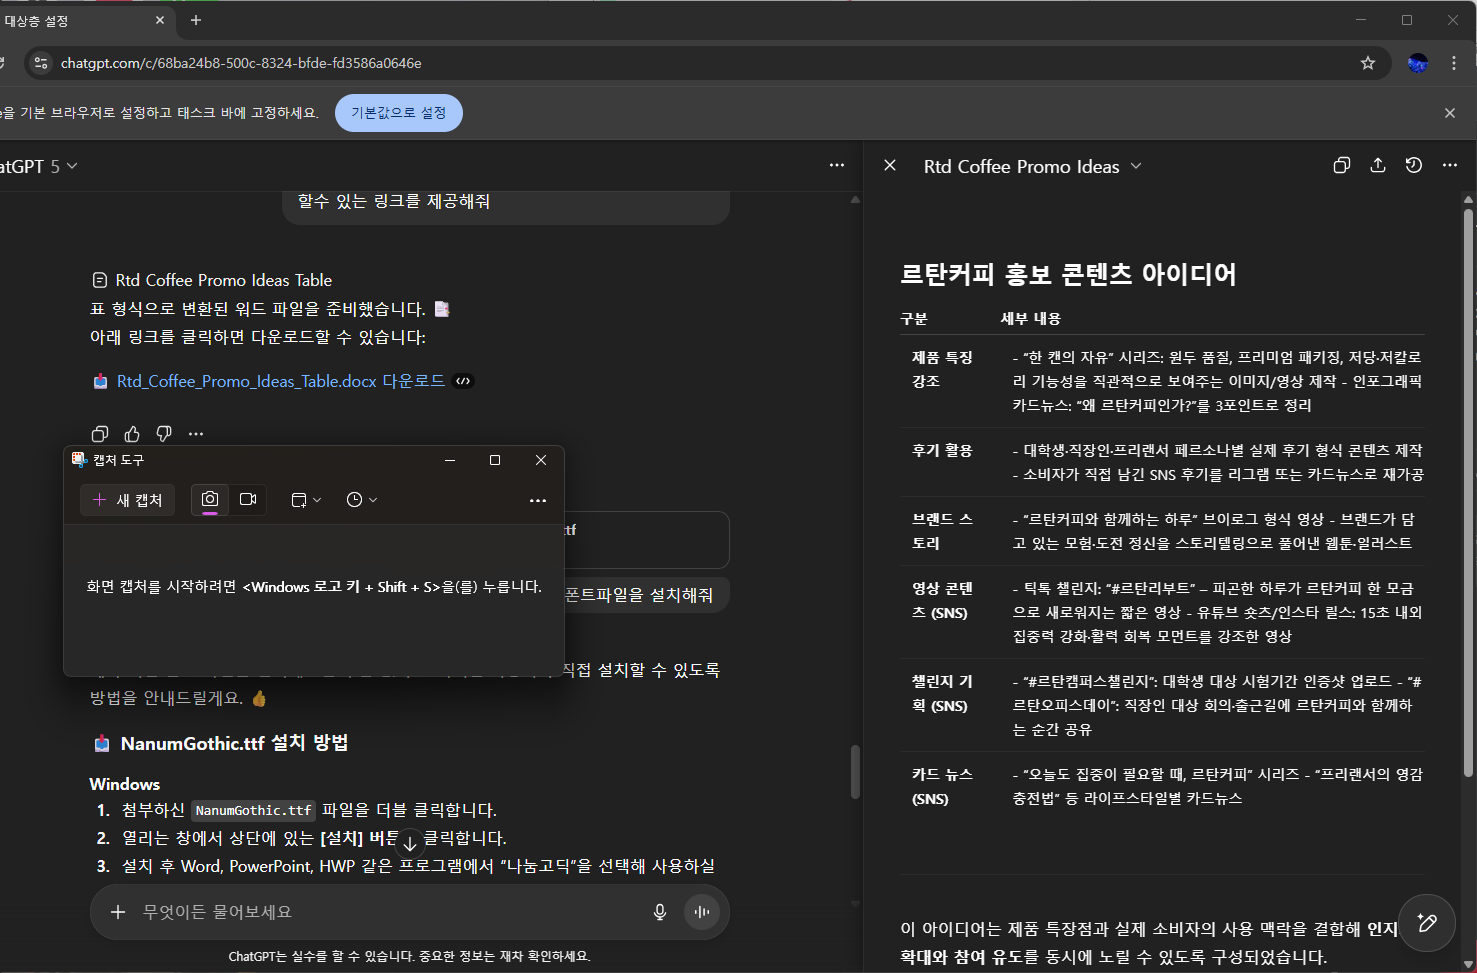Viewport: 1477px width, 973px height.
Task: Open Chrome three-dot menu
Action: (x=1454, y=63)
